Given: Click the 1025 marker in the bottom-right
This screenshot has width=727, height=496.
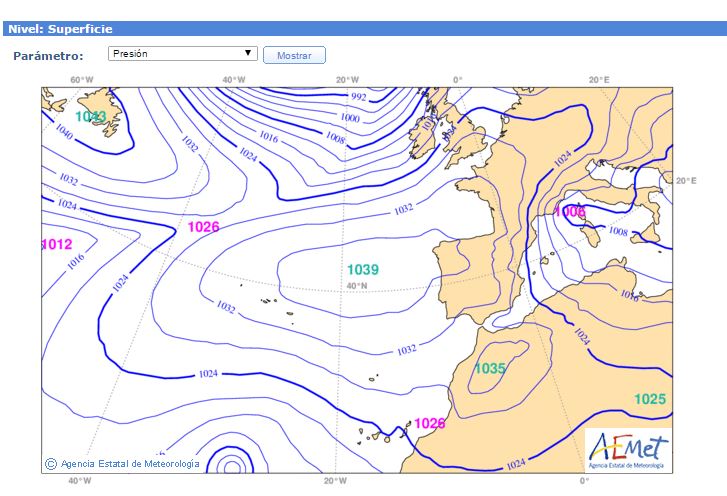Looking at the screenshot, I should [649, 399].
